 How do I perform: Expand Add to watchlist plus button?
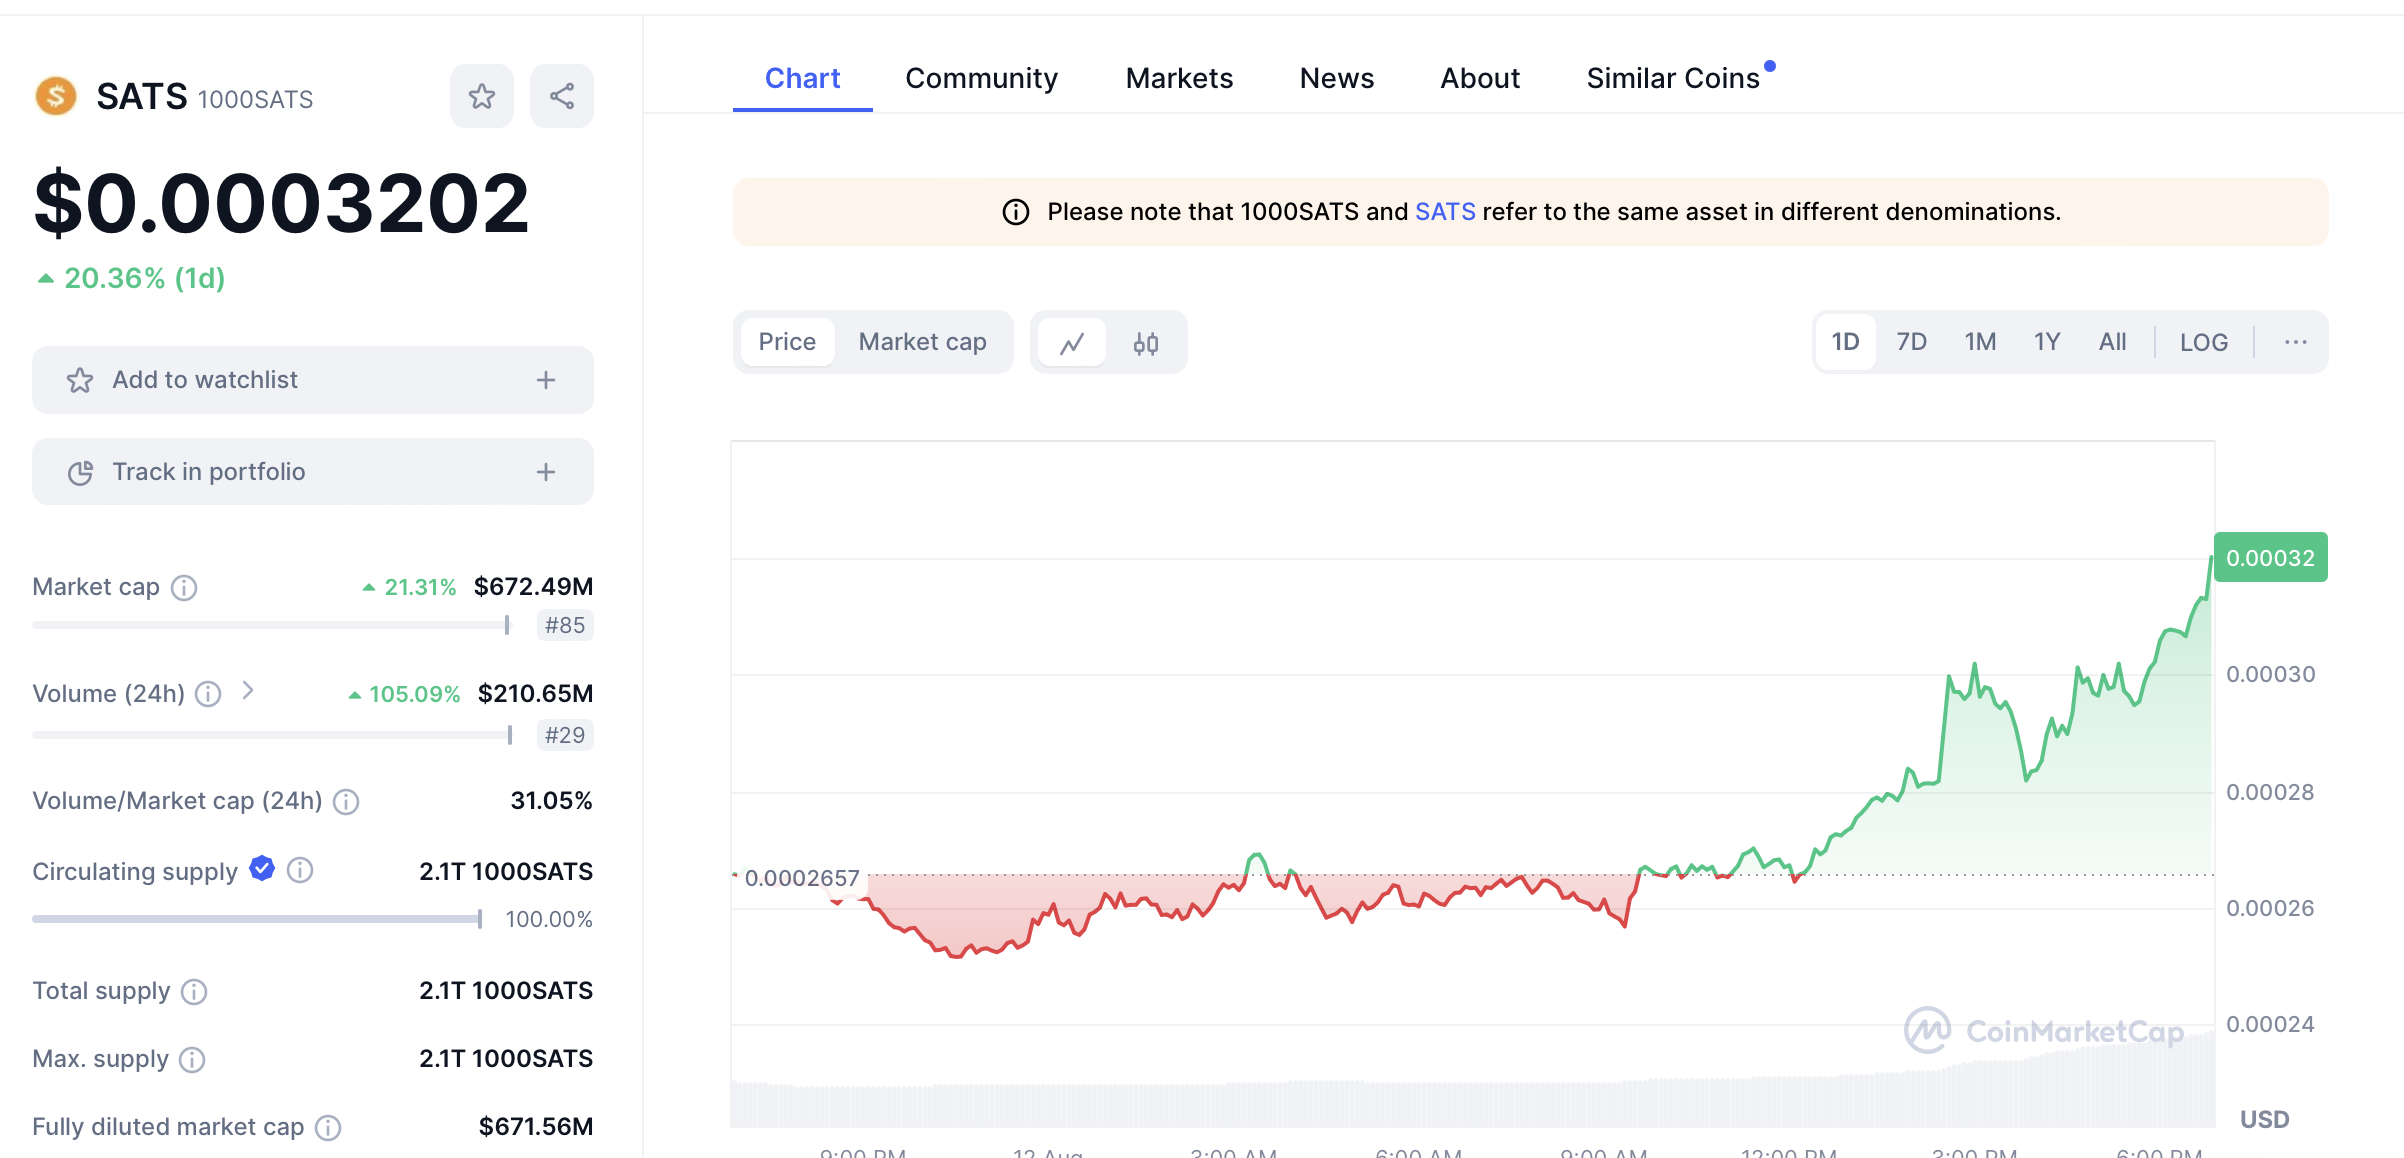coord(546,380)
